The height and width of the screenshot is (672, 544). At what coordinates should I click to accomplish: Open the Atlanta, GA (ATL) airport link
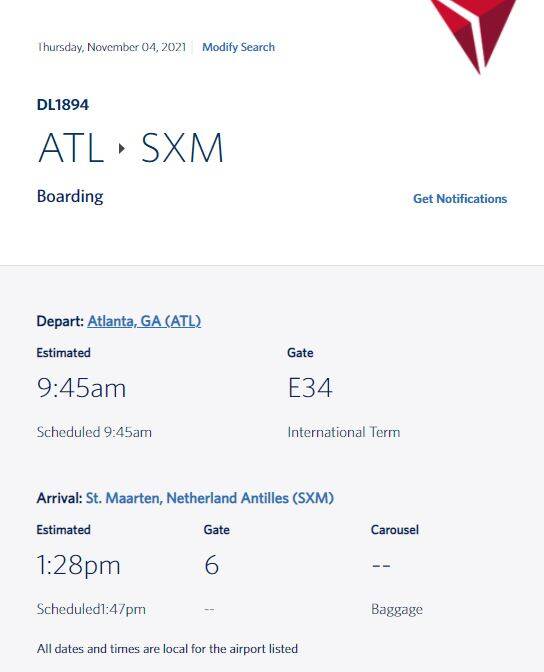click(x=144, y=321)
